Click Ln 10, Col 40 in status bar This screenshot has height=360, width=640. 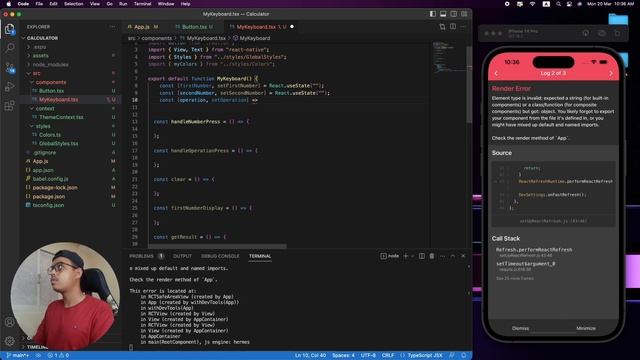click(x=310, y=356)
